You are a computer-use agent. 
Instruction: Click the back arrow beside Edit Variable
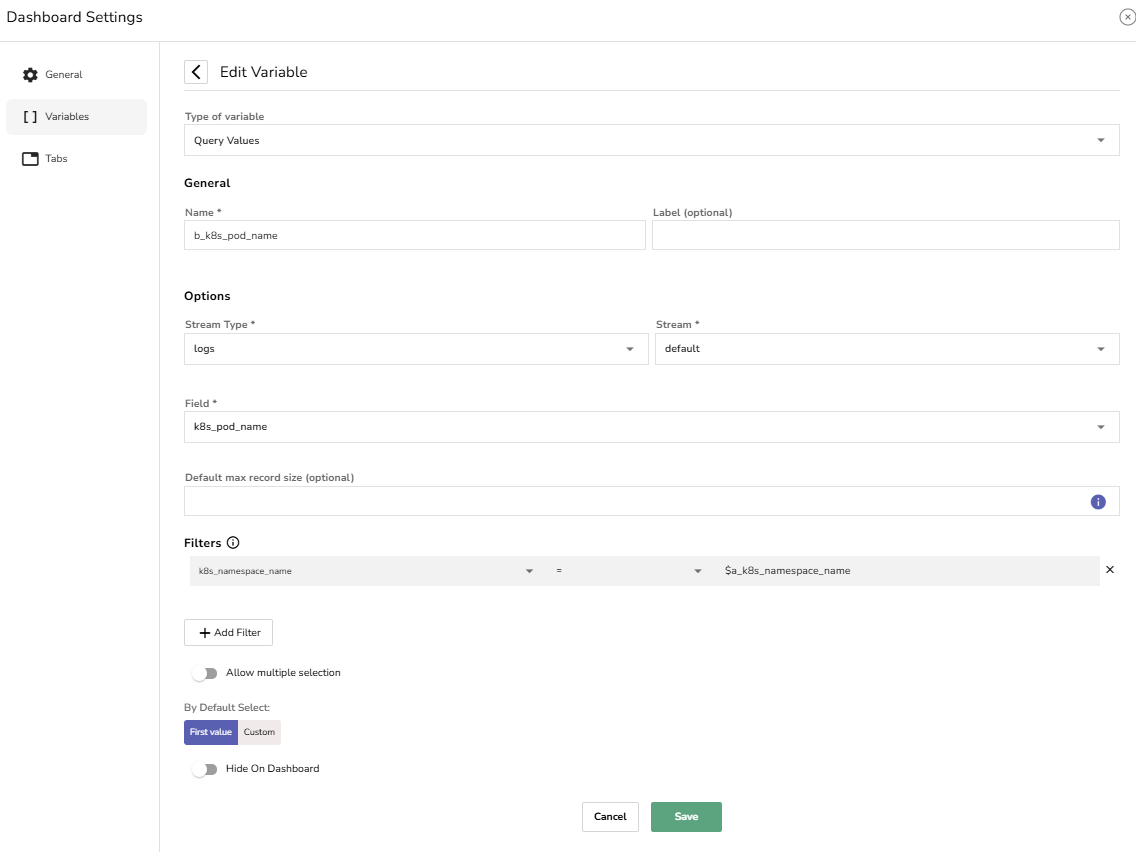coord(196,72)
